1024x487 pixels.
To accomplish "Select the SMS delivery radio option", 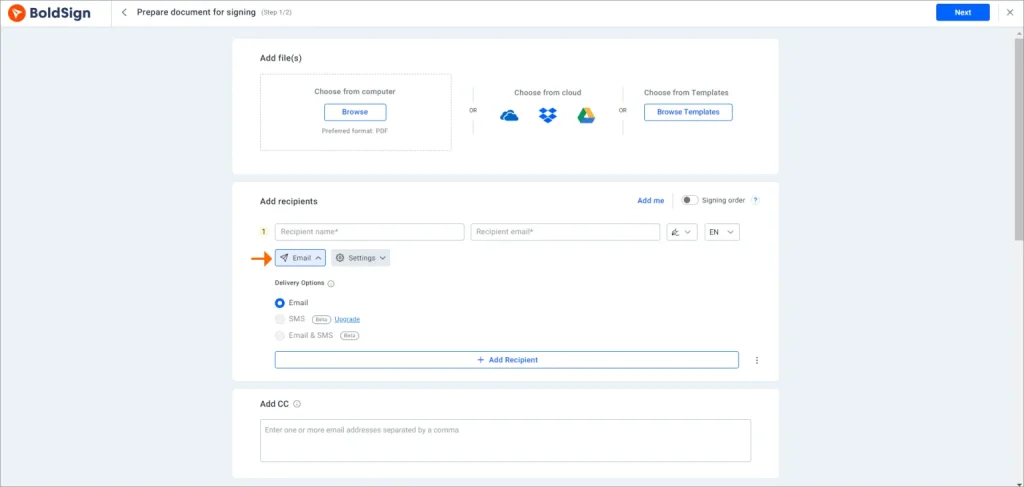I will coord(280,319).
